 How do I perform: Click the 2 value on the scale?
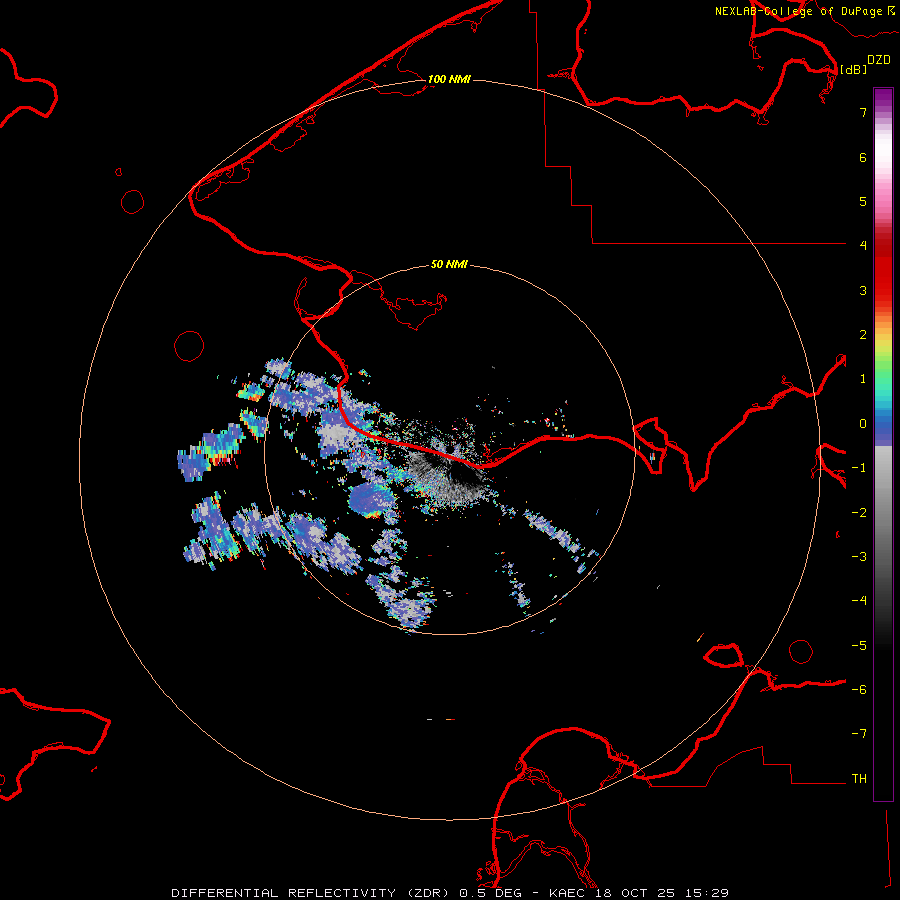point(863,335)
